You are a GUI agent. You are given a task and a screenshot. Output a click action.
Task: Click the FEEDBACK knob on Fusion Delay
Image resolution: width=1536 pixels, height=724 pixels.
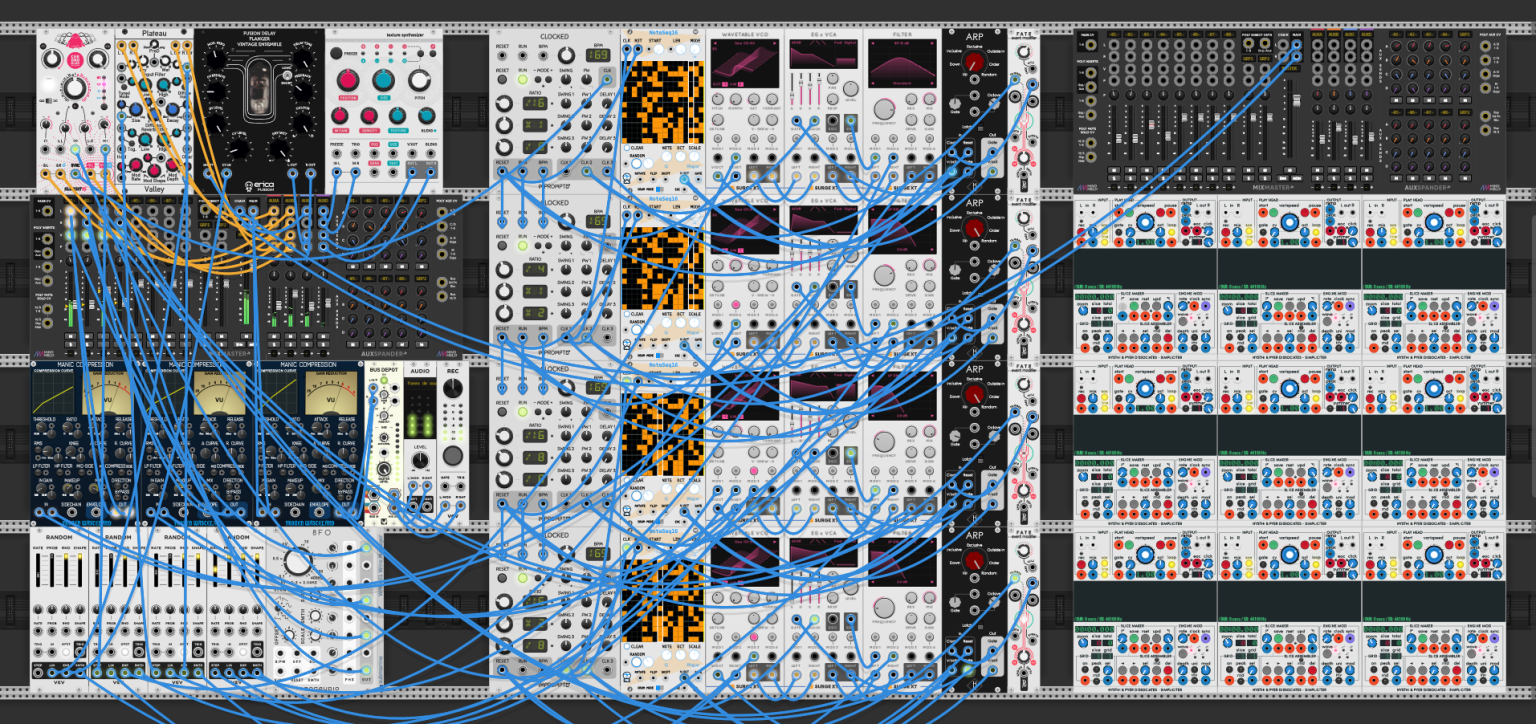click(x=302, y=91)
